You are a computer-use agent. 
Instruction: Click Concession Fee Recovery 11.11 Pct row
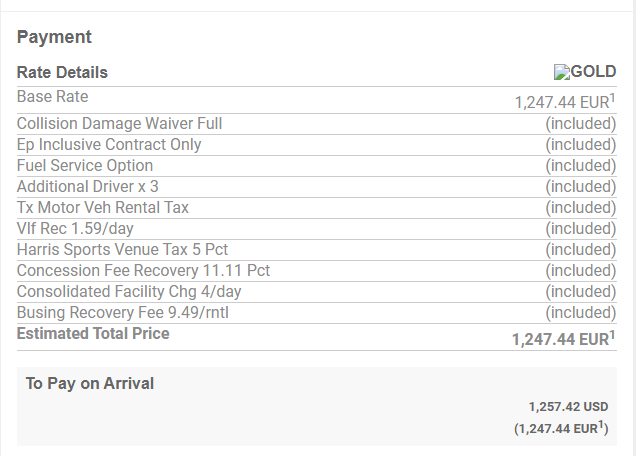pos(143,271)
